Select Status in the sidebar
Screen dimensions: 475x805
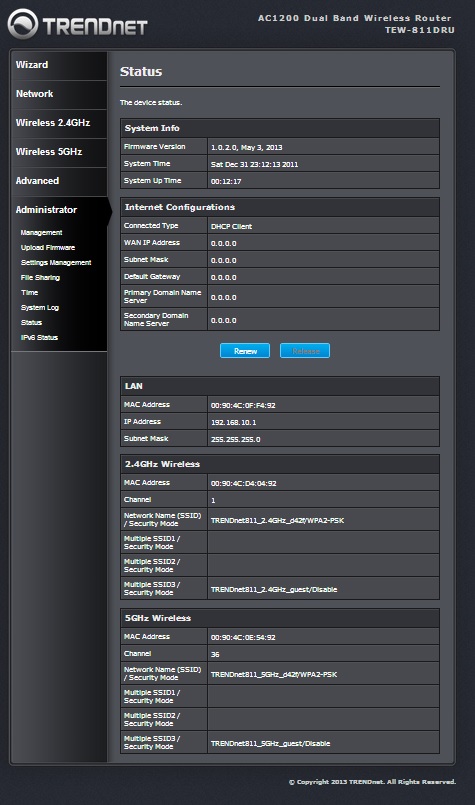31,322
